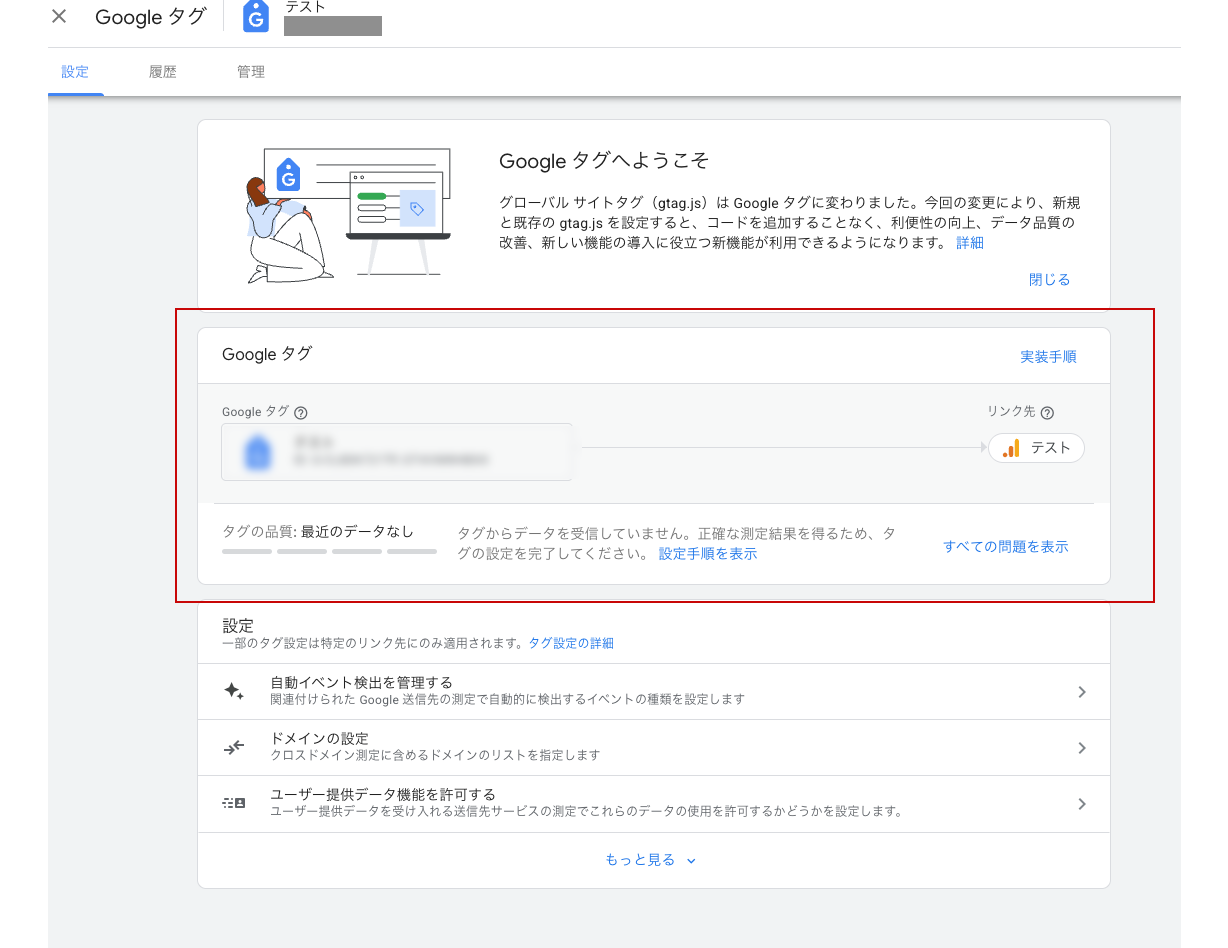Expand chevron on ドメインの設定 row
Image resolution: width=1228 pixels, height=948 pixels.
(x=1082, y=748)
